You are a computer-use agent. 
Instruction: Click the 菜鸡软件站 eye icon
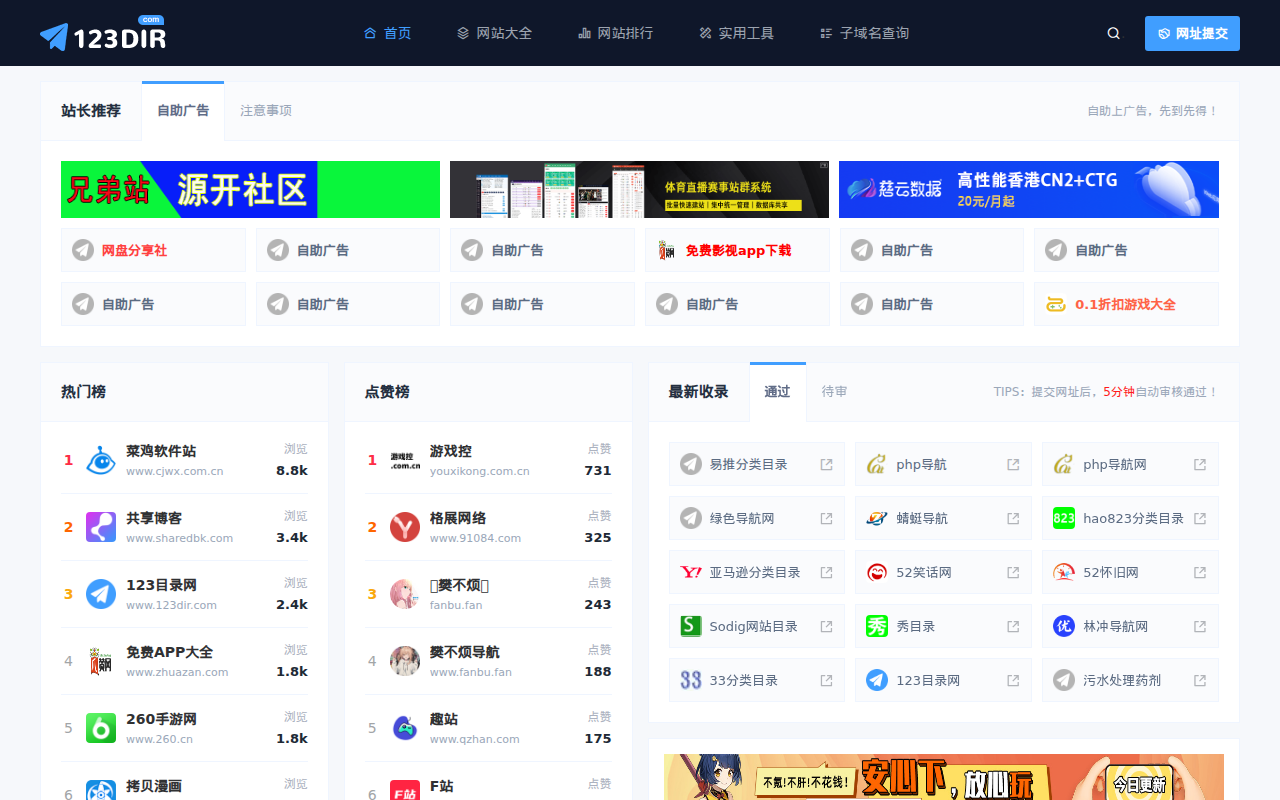coord(101,460)
